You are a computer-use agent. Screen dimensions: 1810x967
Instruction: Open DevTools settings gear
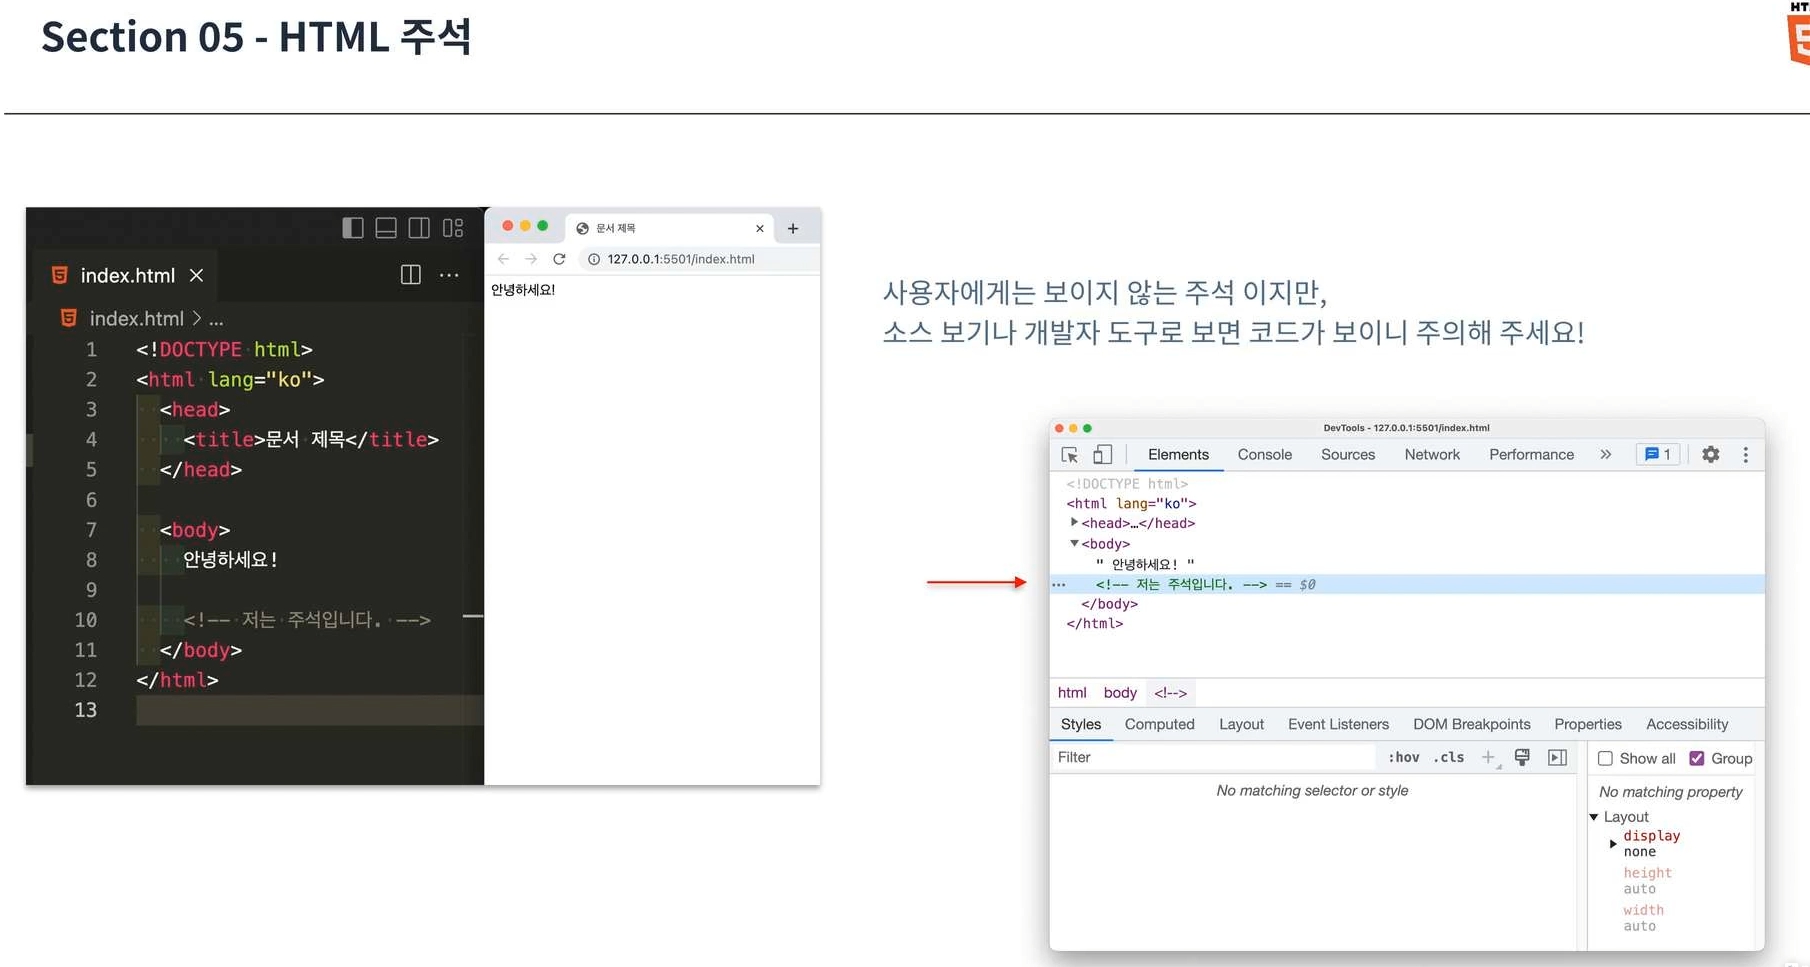click(1711, 455)
